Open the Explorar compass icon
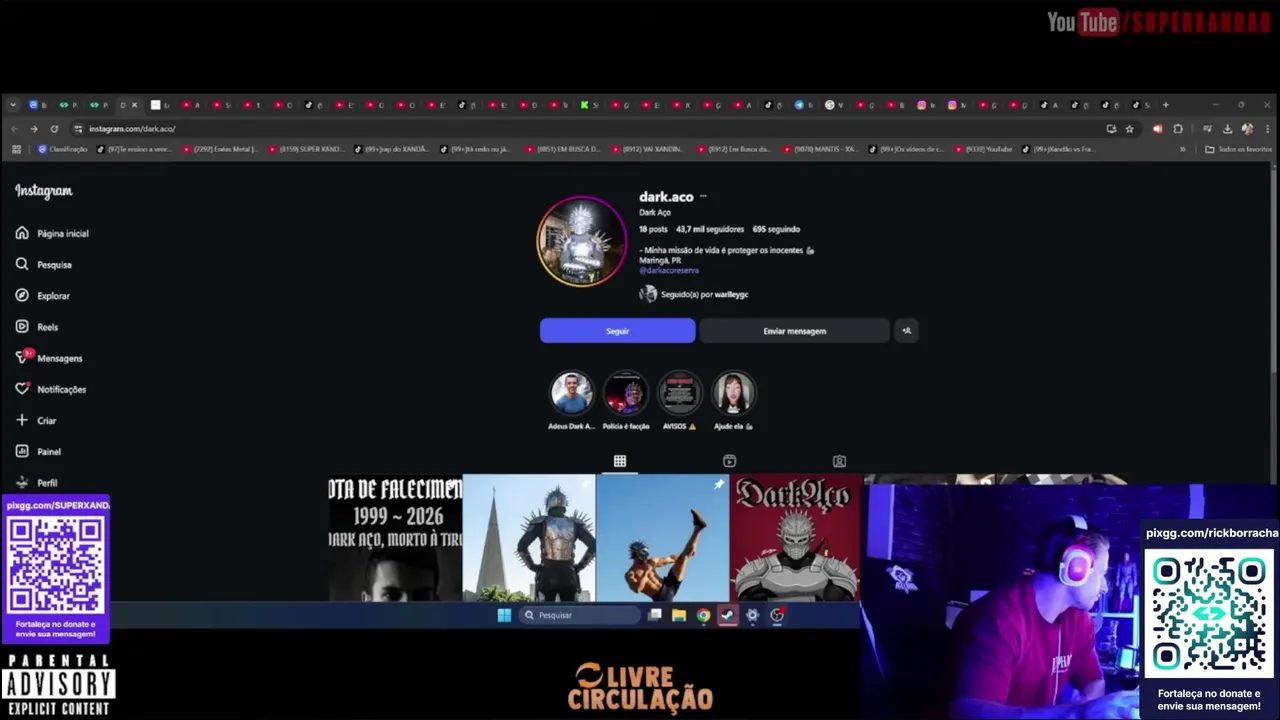This screenshot has width=1280, height=720. point(22,296)
